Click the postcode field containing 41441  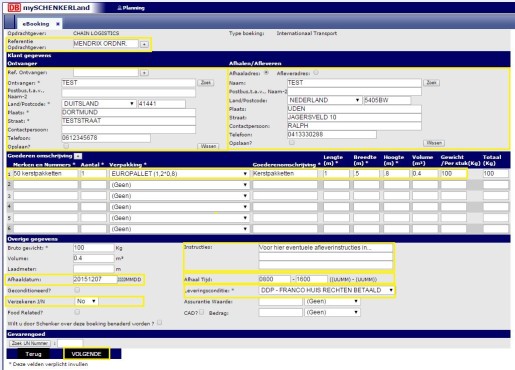point(162,104)
